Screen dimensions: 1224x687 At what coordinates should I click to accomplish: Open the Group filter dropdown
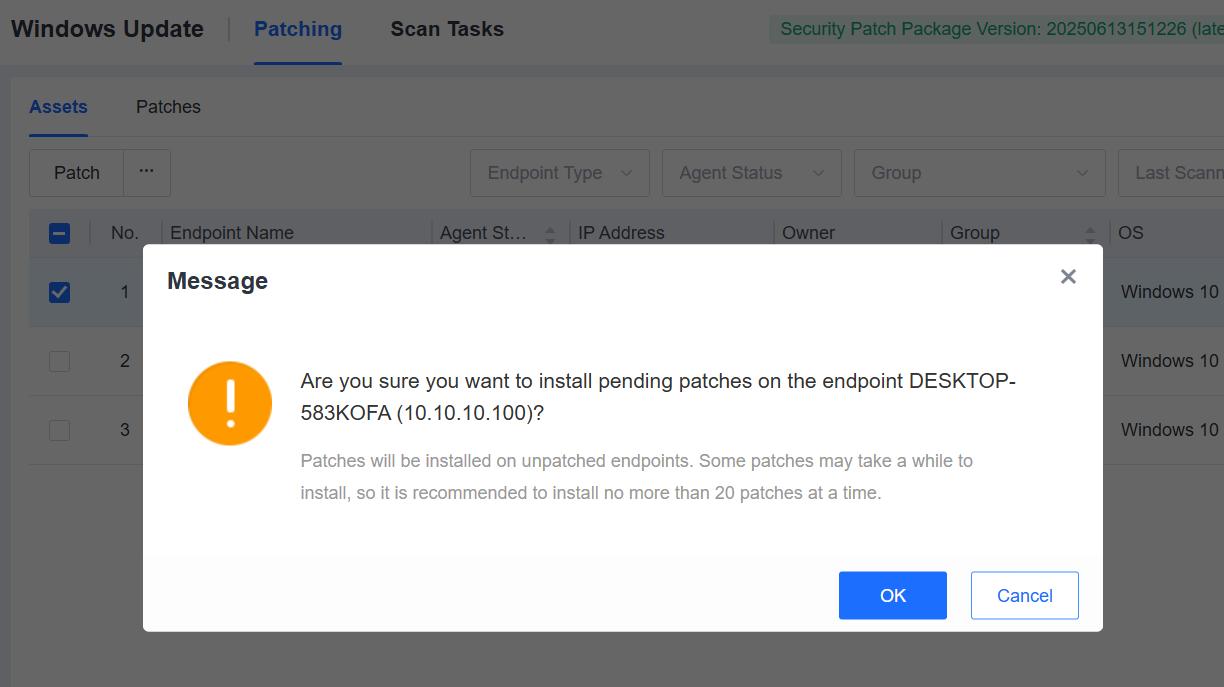click(980, 173)
